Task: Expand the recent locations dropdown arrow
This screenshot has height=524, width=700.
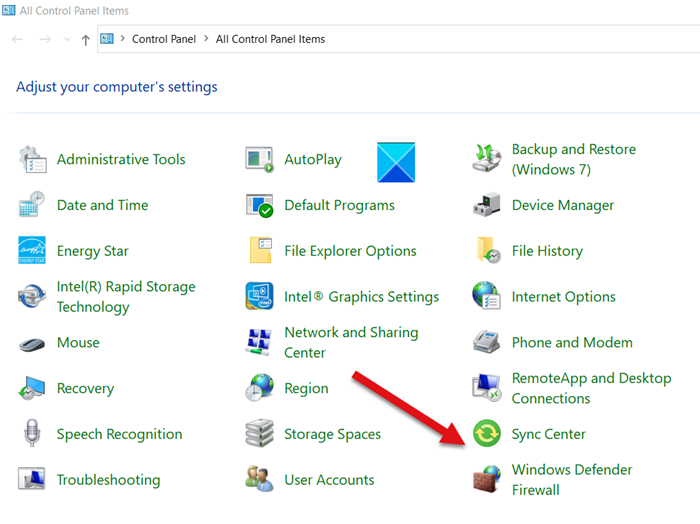Action: (x=67, y=39)
